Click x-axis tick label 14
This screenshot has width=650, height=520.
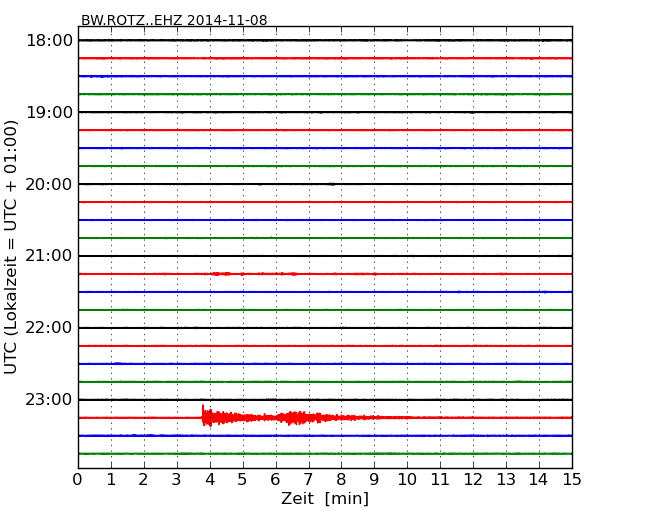(x=539, y=480)
